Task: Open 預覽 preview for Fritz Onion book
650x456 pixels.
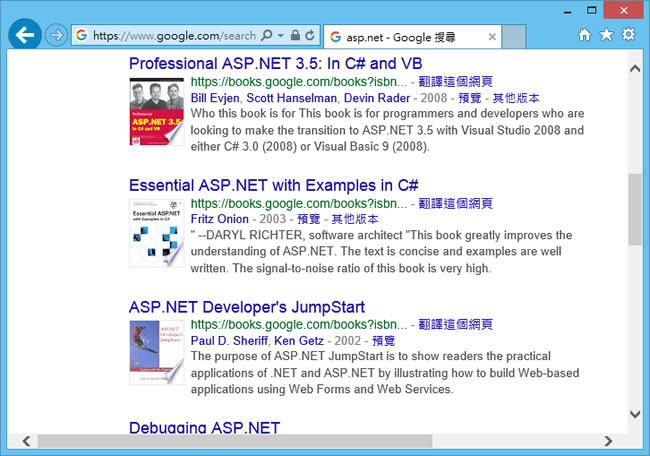Action: tap(308, 219)
